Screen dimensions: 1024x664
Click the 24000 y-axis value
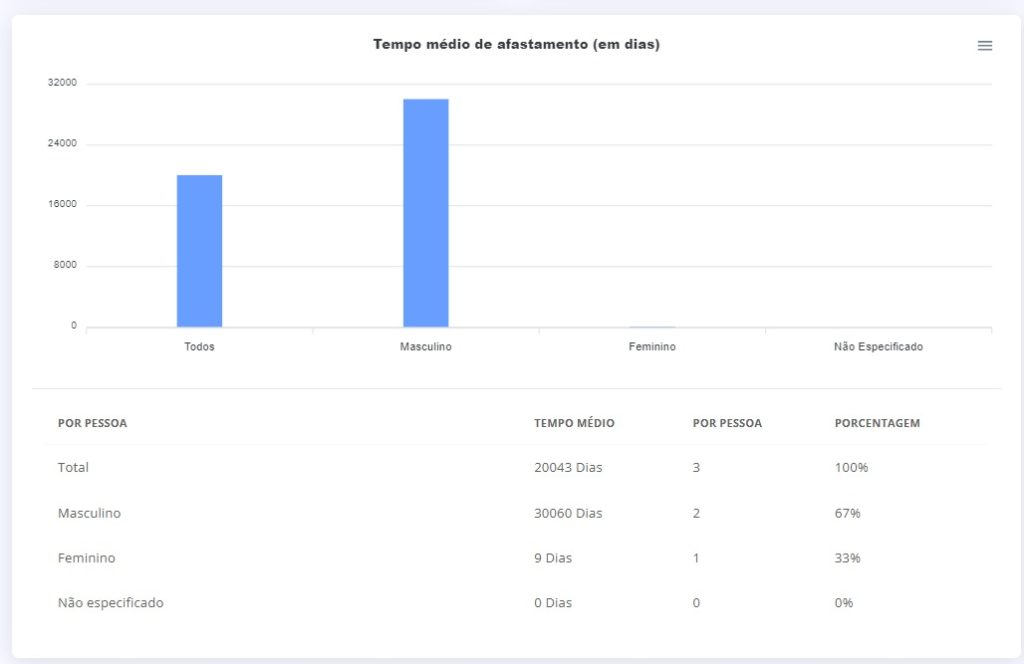pos(62,144)
